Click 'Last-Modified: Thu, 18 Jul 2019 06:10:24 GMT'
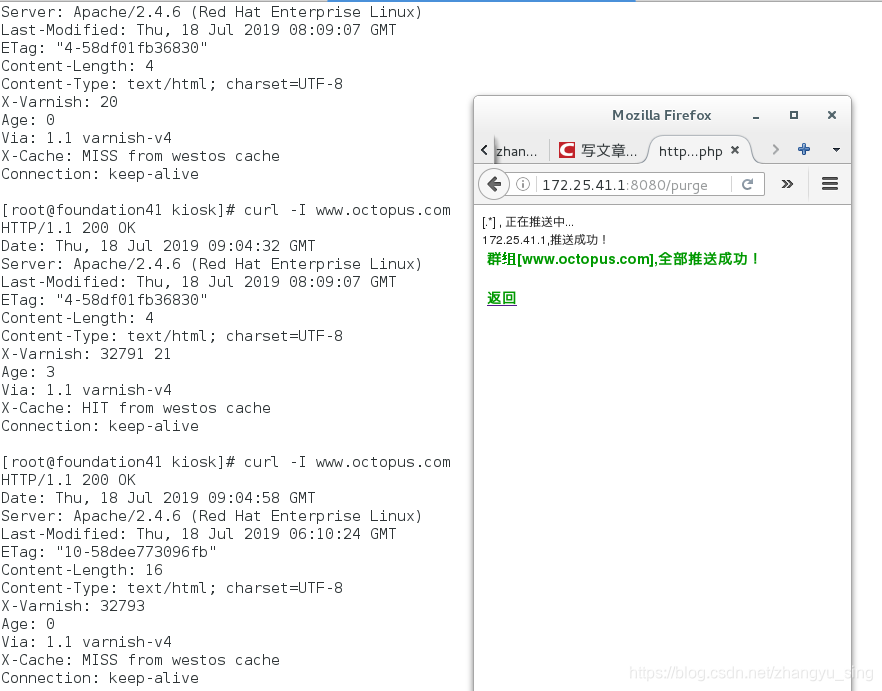The height and width of the screenshot is (691, 882). pos(199,534)
